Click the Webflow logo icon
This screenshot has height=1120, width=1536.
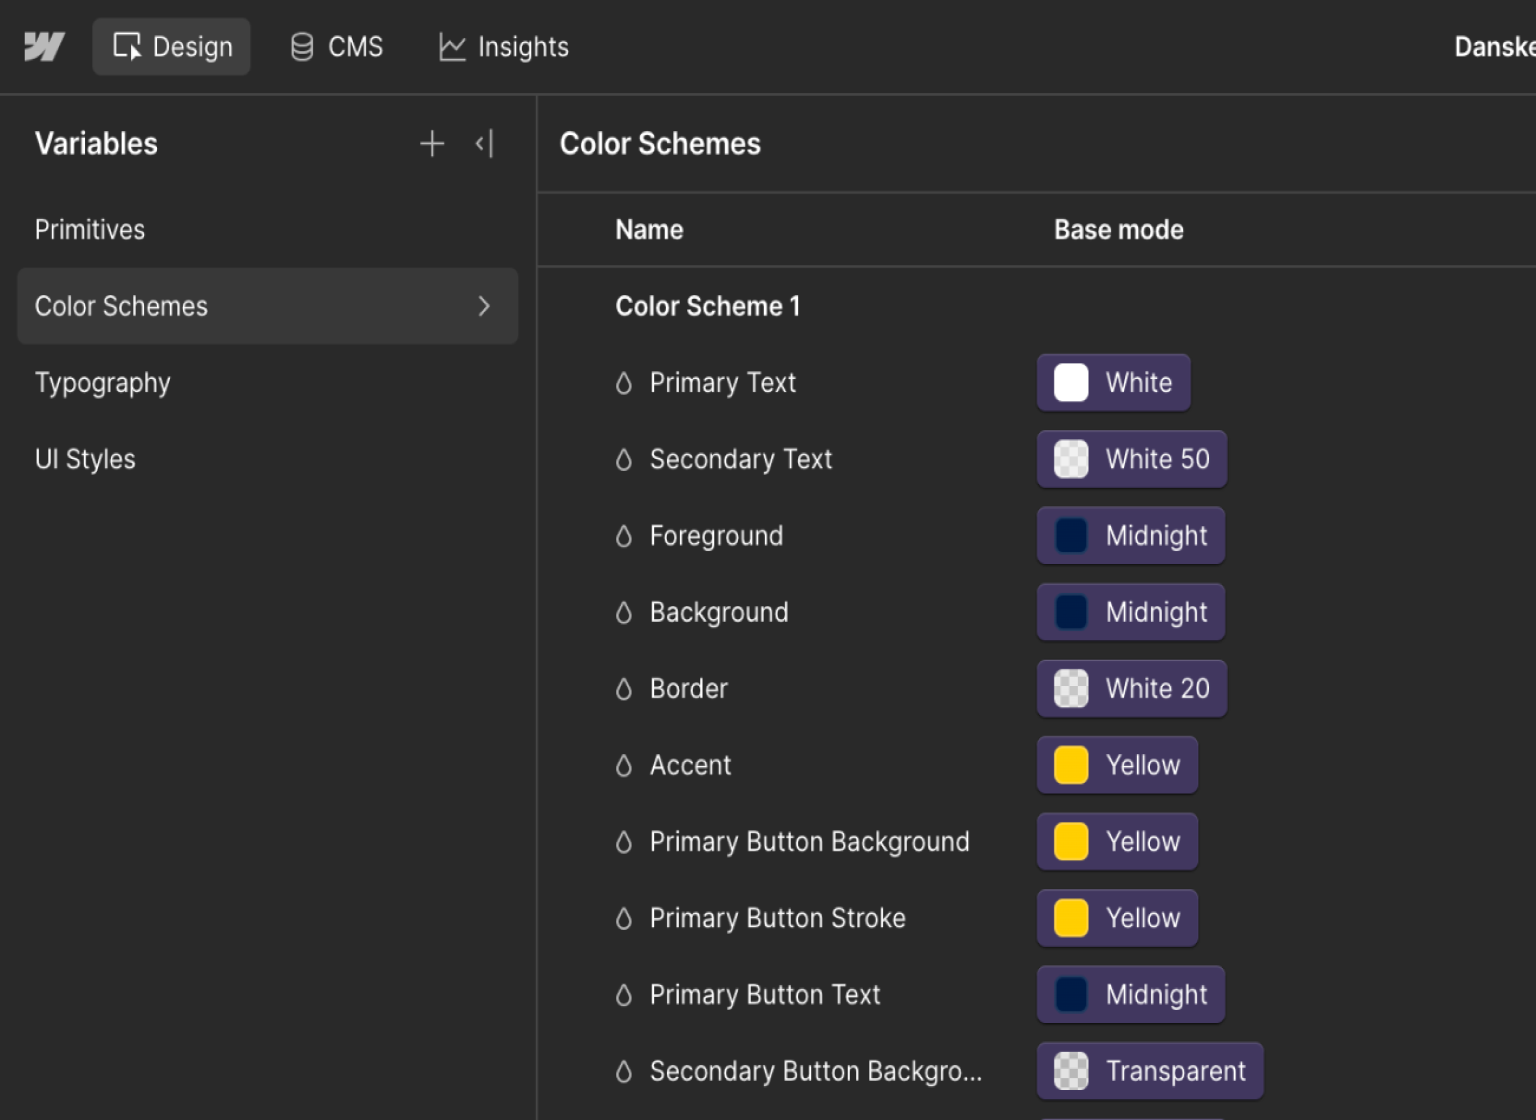tap(44, 47)
